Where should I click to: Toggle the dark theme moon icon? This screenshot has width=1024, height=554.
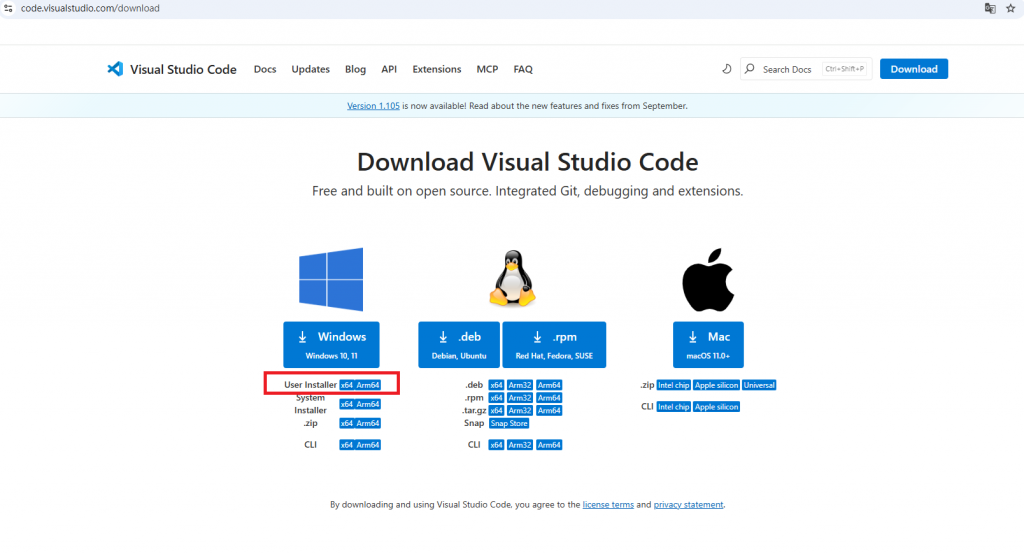point(726,69)
